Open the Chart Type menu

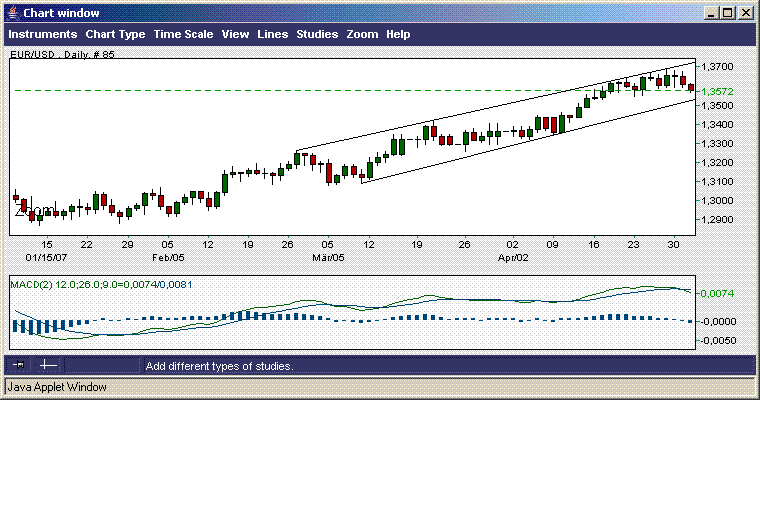click(115, 34)
